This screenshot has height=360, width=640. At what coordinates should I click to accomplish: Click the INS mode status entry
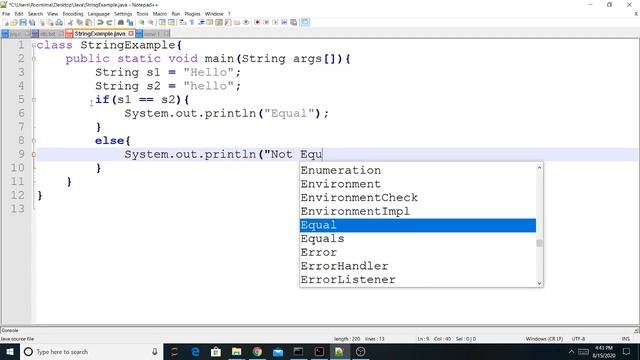tap(625, 339)
